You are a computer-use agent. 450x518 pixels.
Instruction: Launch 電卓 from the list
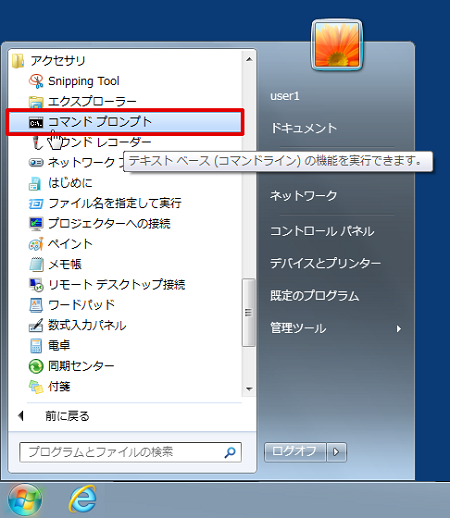click(59, 346)
